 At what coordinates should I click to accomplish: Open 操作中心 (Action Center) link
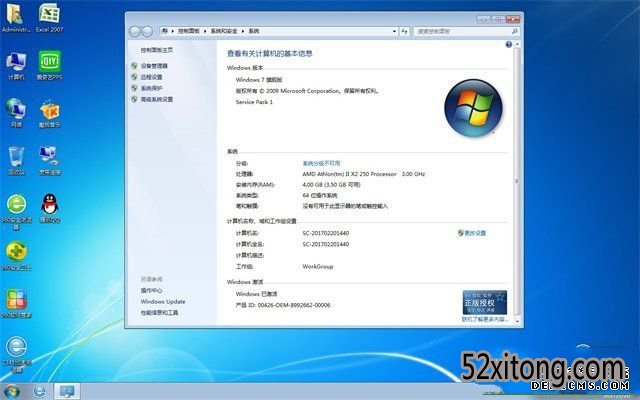[x=151, y=290]
